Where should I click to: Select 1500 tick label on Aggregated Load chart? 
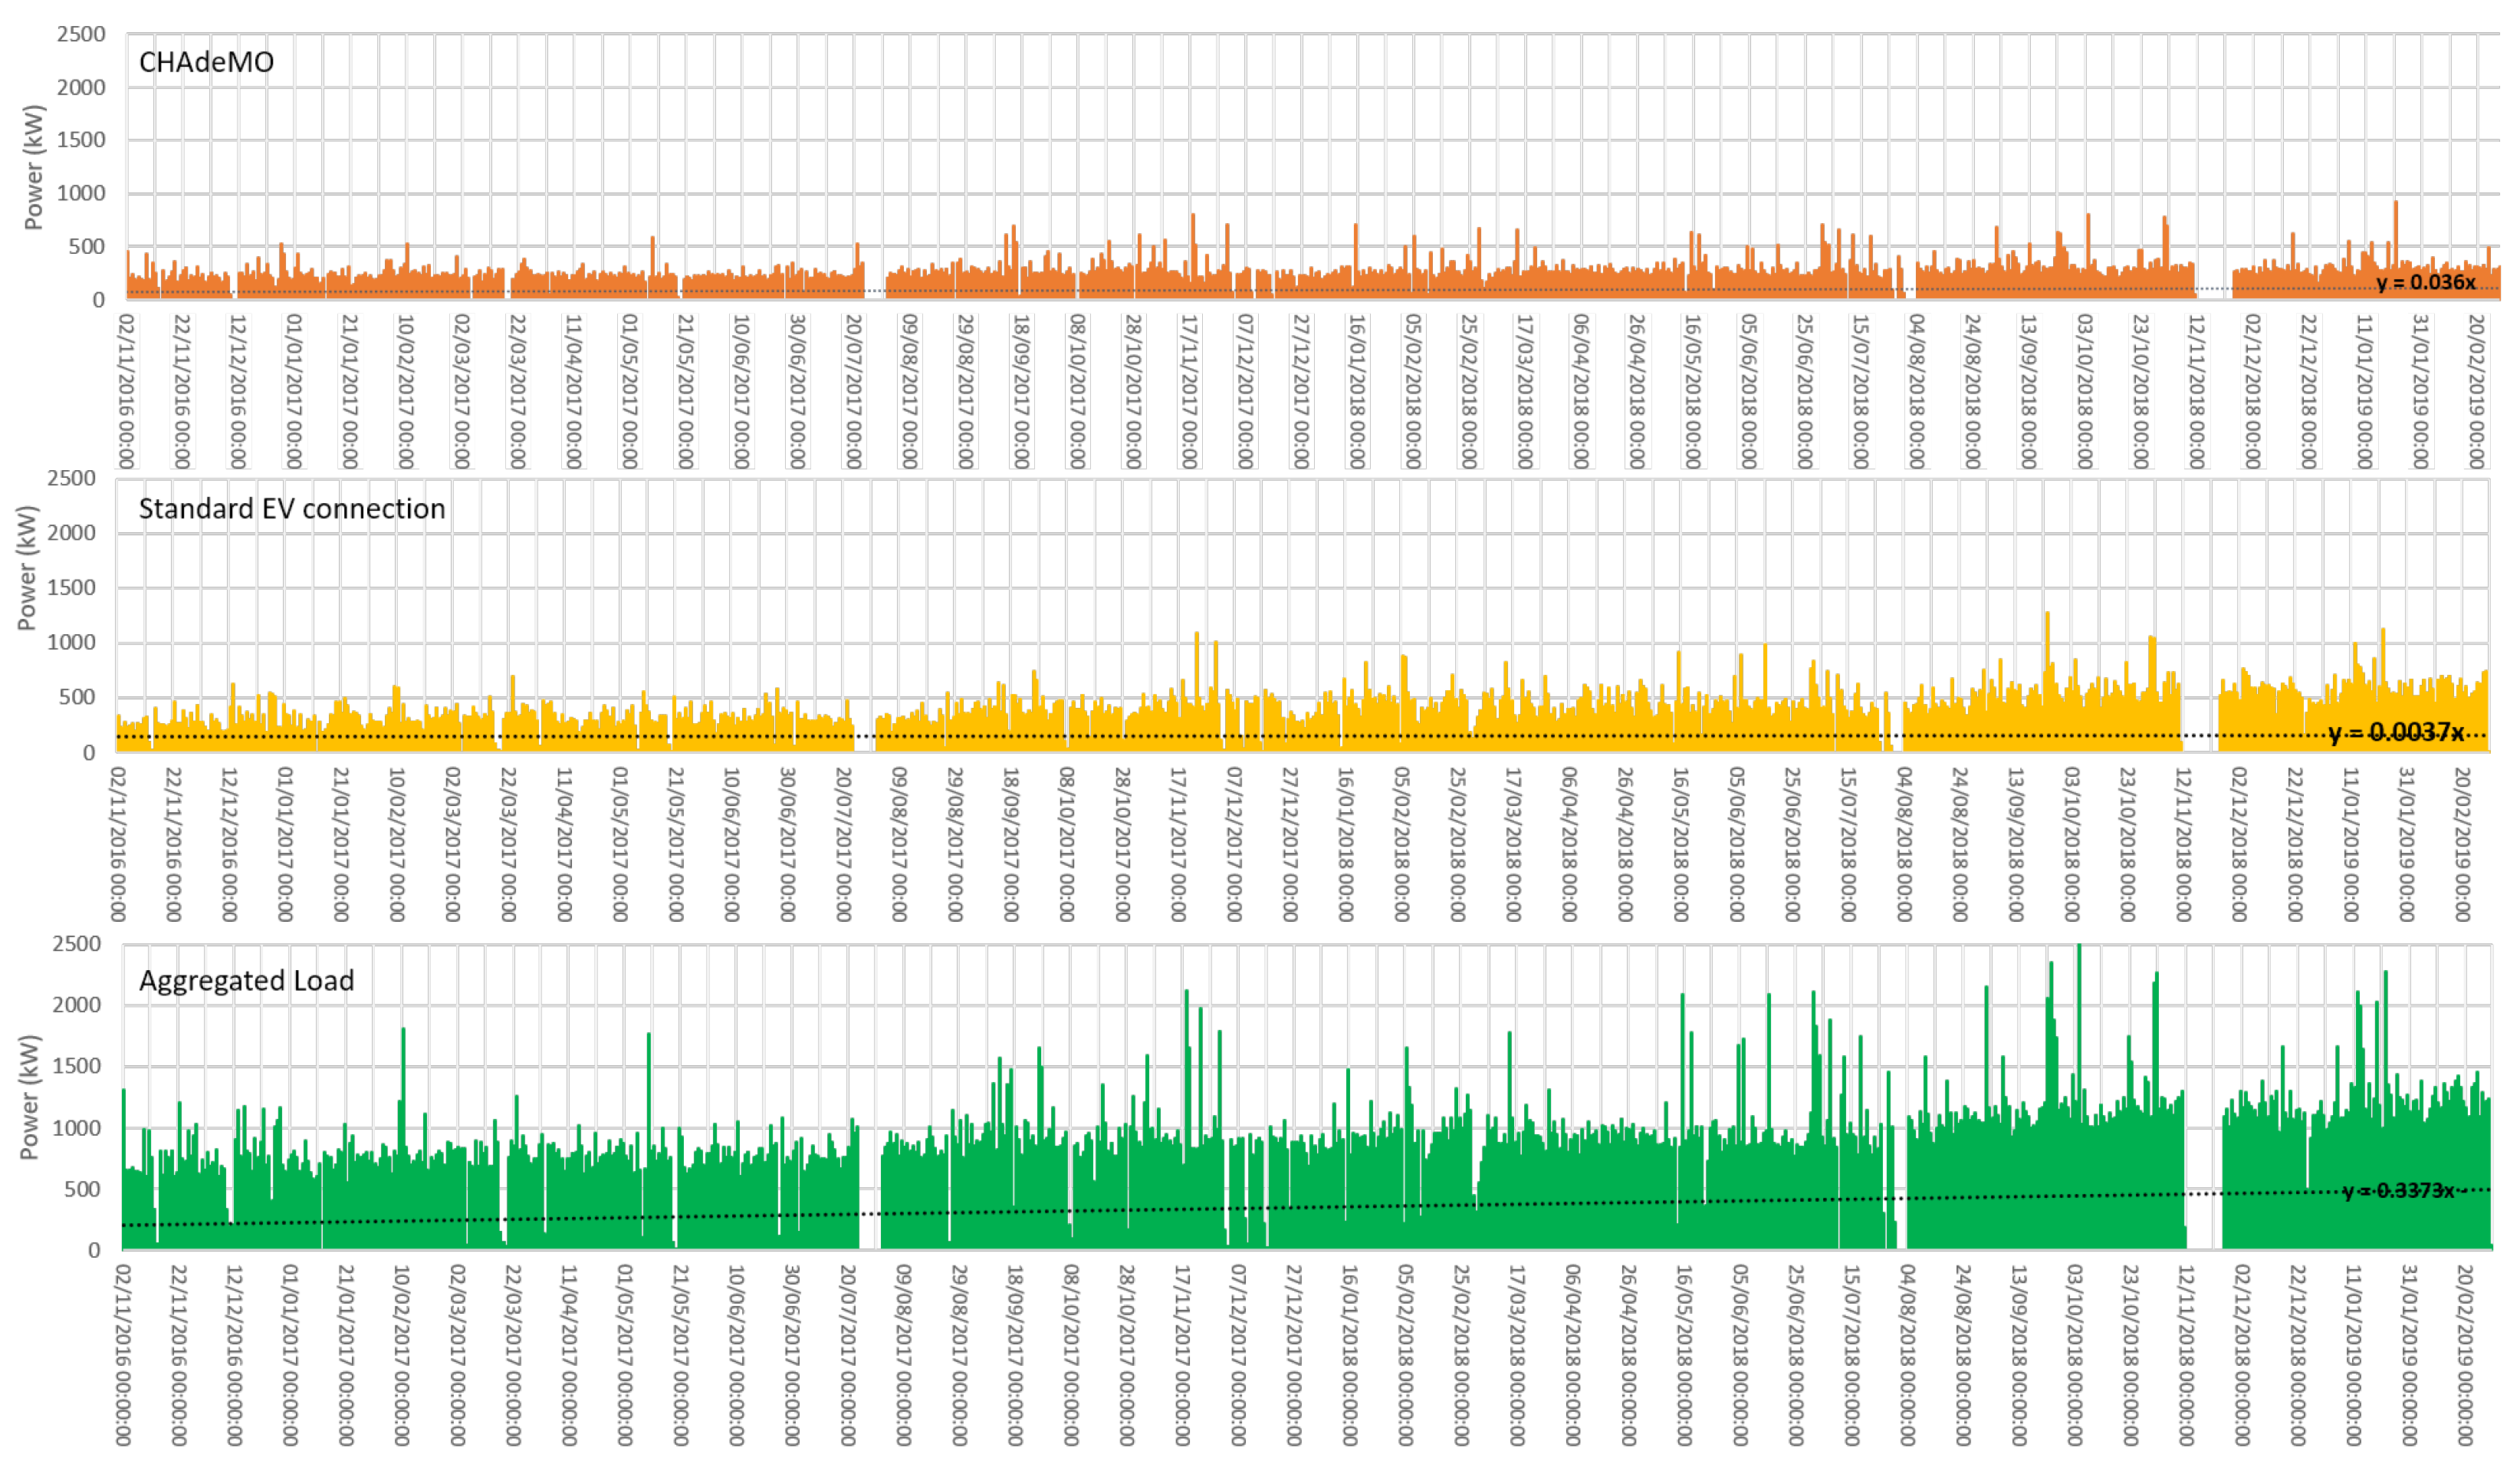pyautogui.click(x=77, y=1066)
